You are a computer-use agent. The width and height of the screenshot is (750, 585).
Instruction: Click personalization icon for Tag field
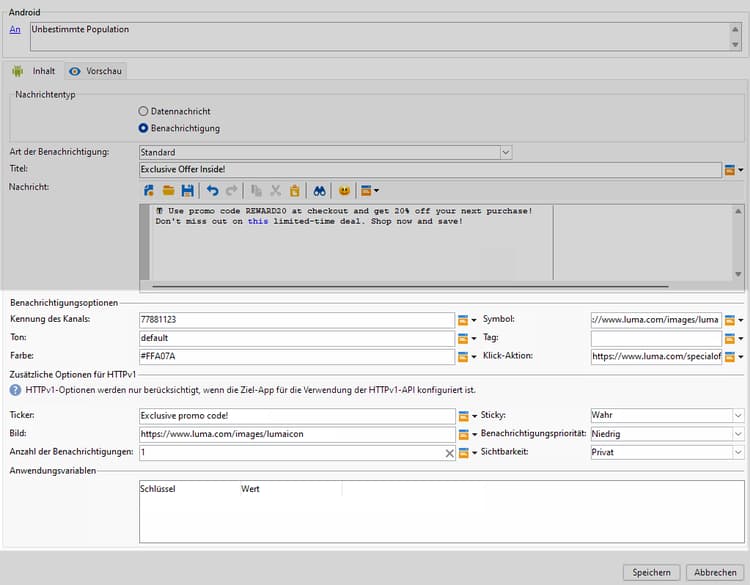pyautogui.click(x=729, y=338)
